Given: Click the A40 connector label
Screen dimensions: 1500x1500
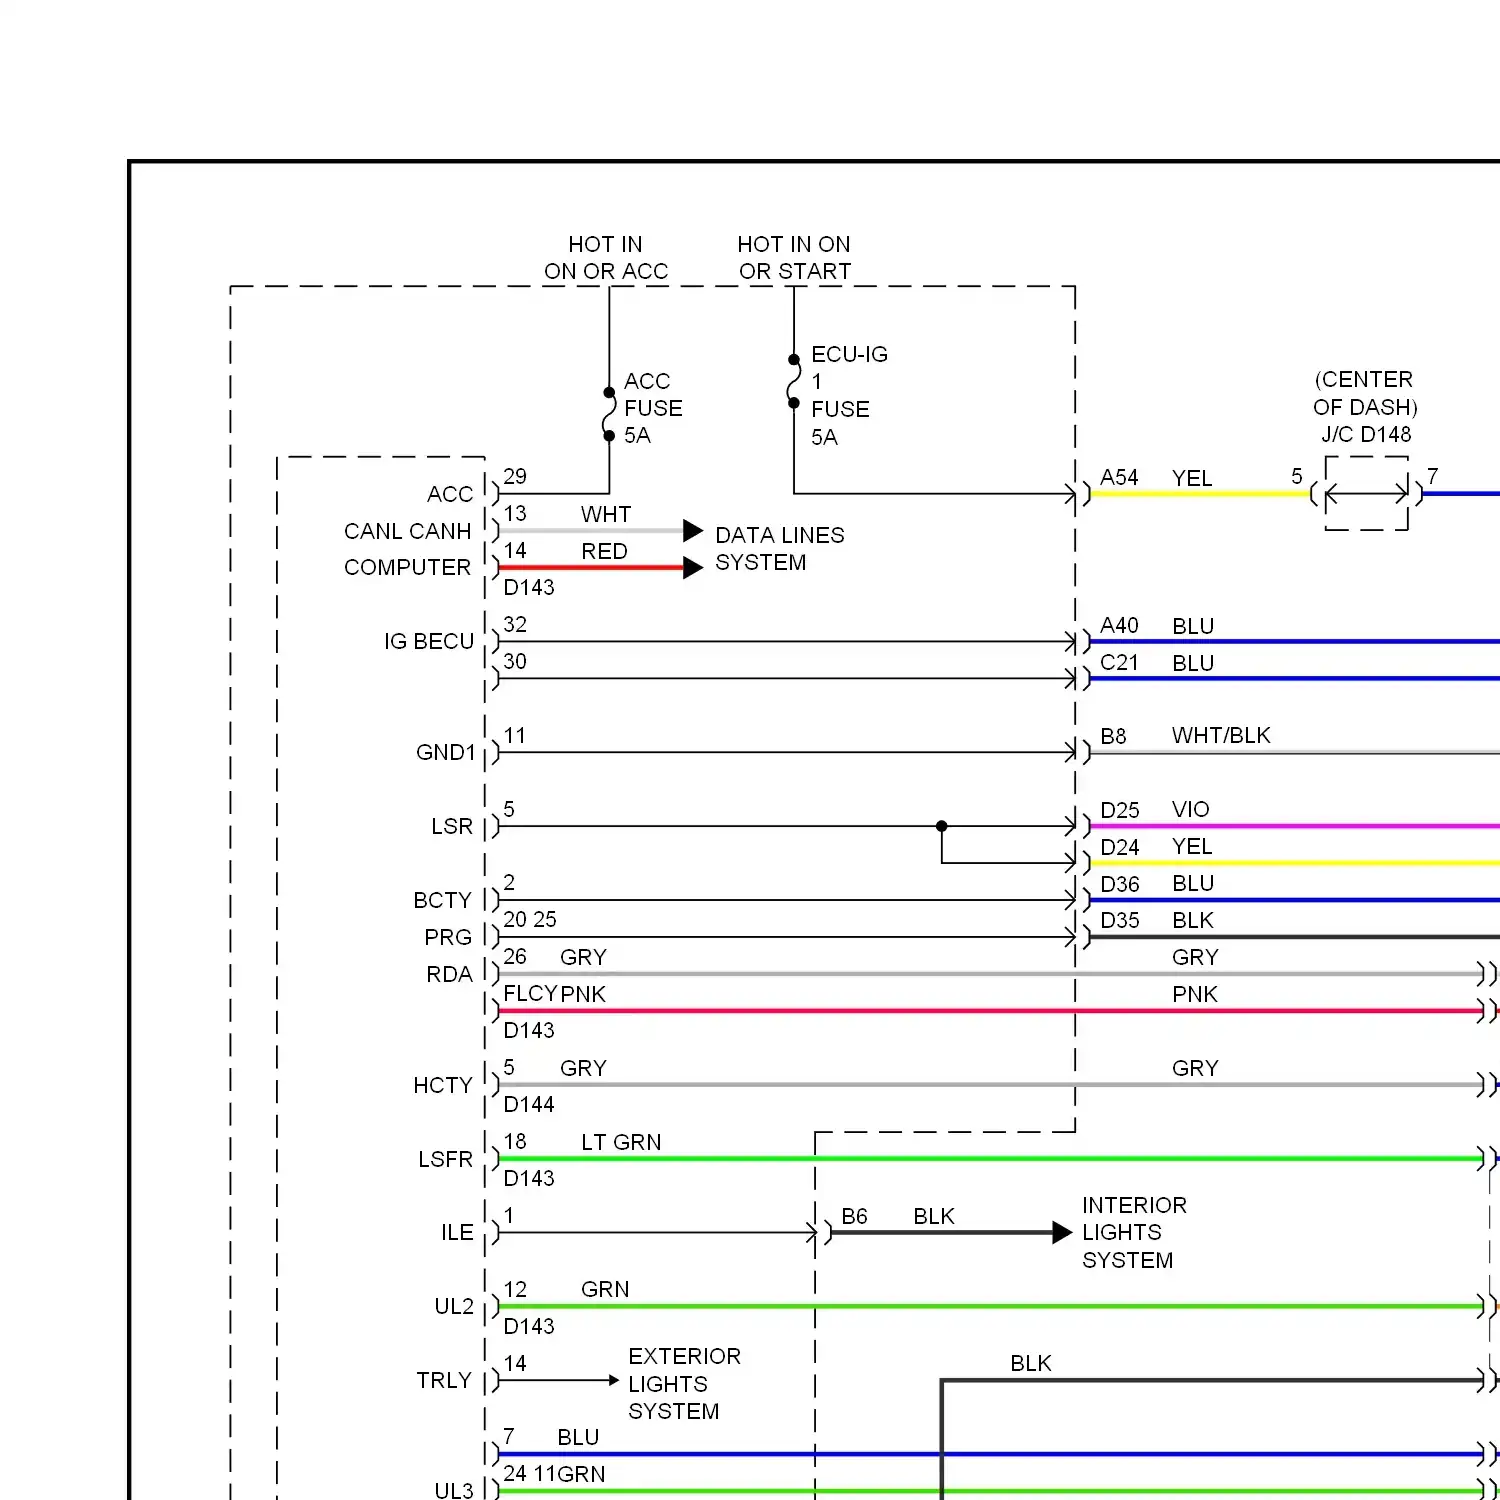Looking at the screenshot, I should click(x=1119, y=626).
